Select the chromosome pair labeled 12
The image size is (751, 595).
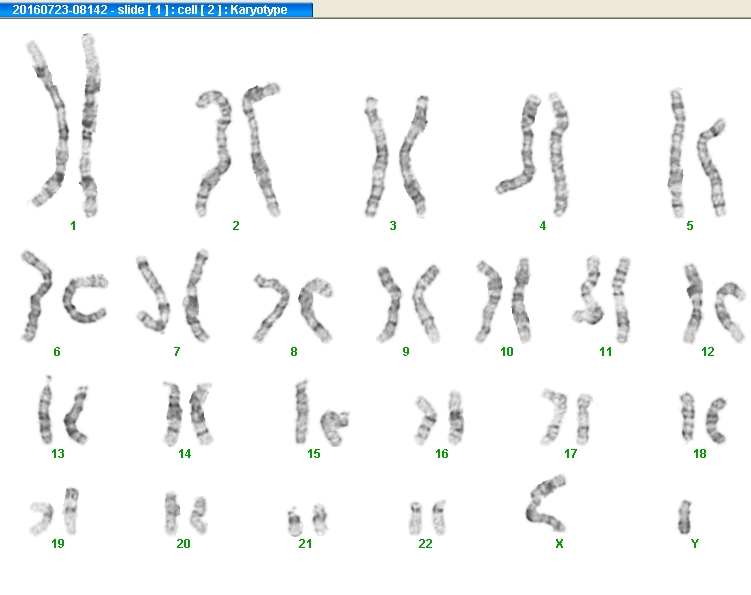(714, 303)
